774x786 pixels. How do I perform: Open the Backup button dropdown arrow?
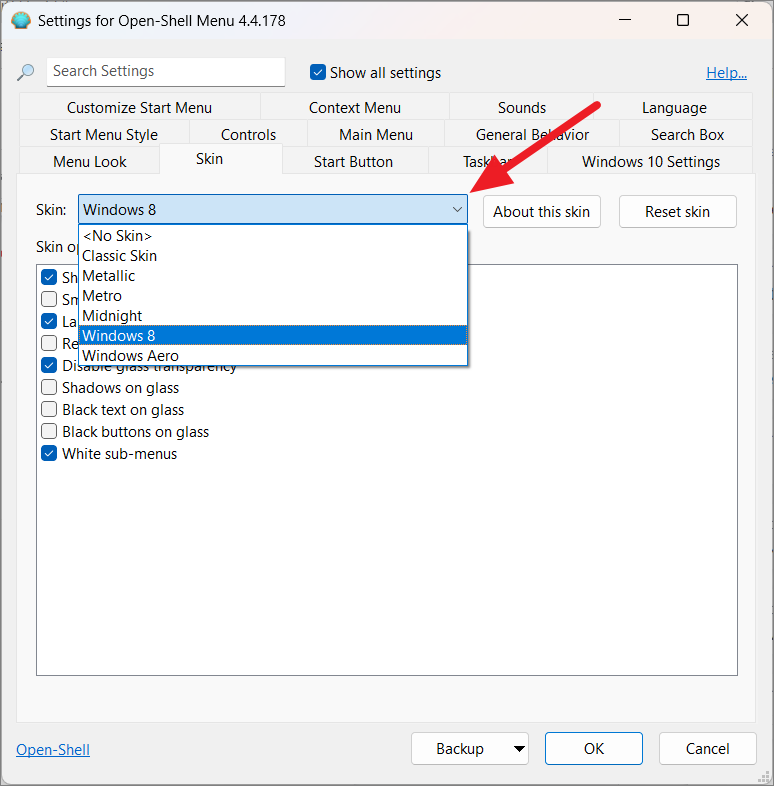pyautogui.click(x=518, y=749)
